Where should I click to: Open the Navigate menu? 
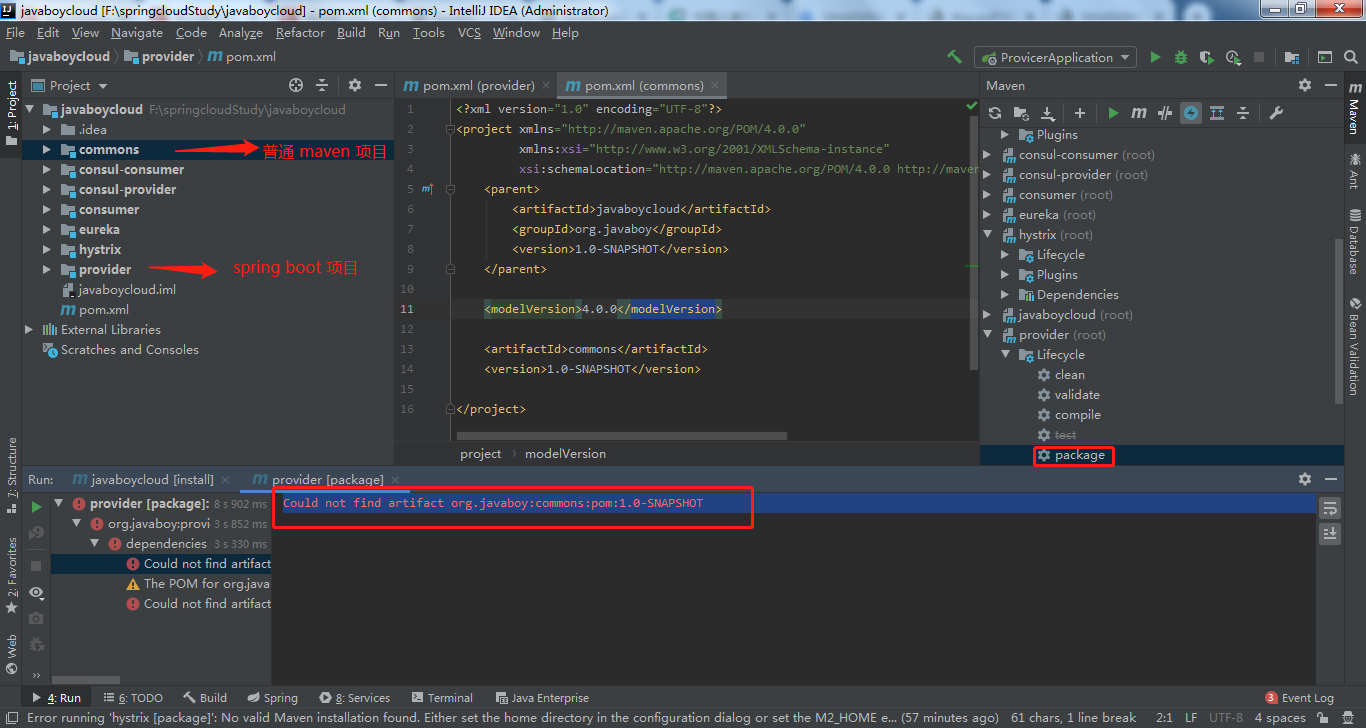[137, 33]
